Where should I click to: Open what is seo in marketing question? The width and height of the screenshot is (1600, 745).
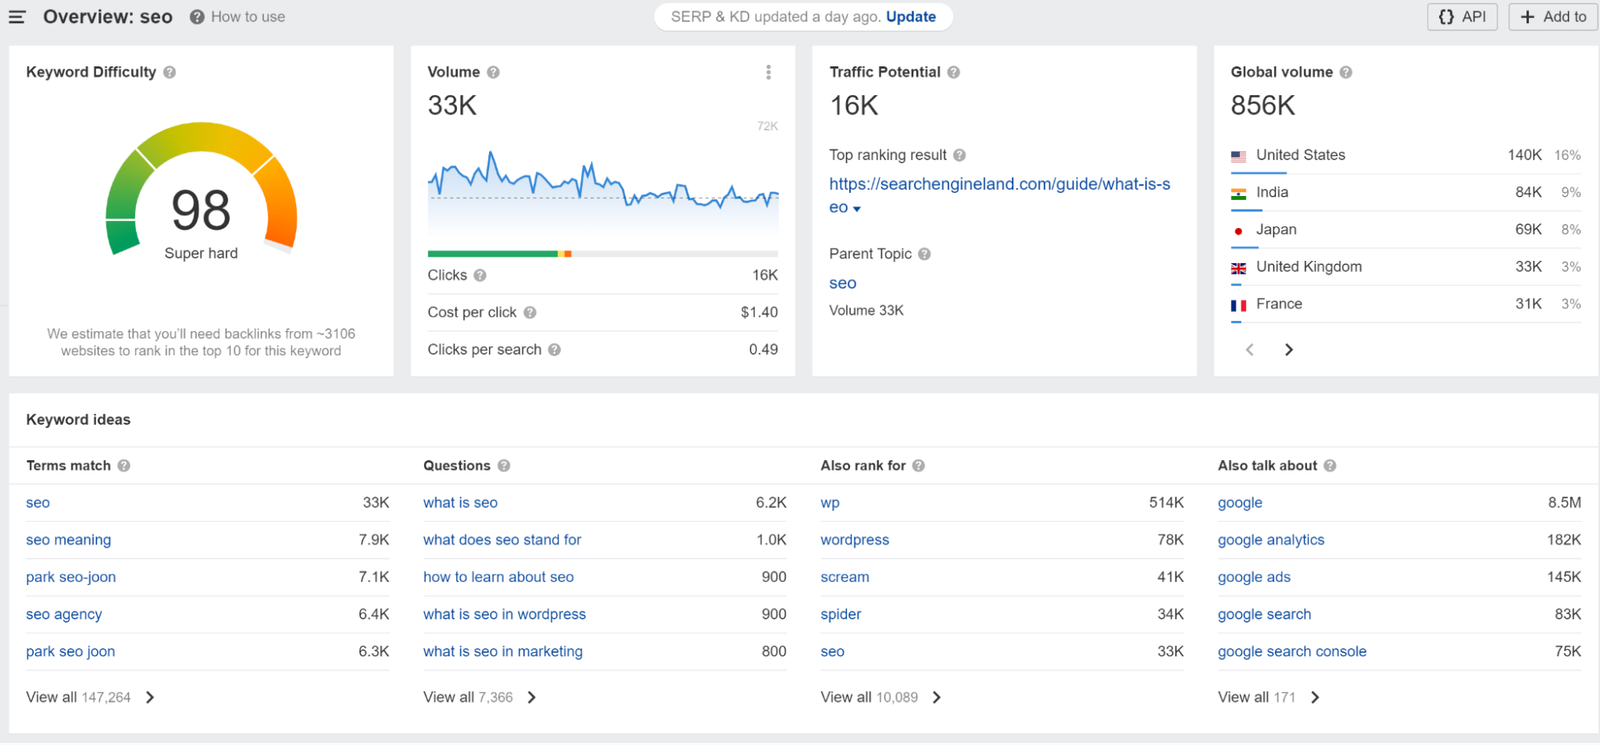(x=503, y=651)
